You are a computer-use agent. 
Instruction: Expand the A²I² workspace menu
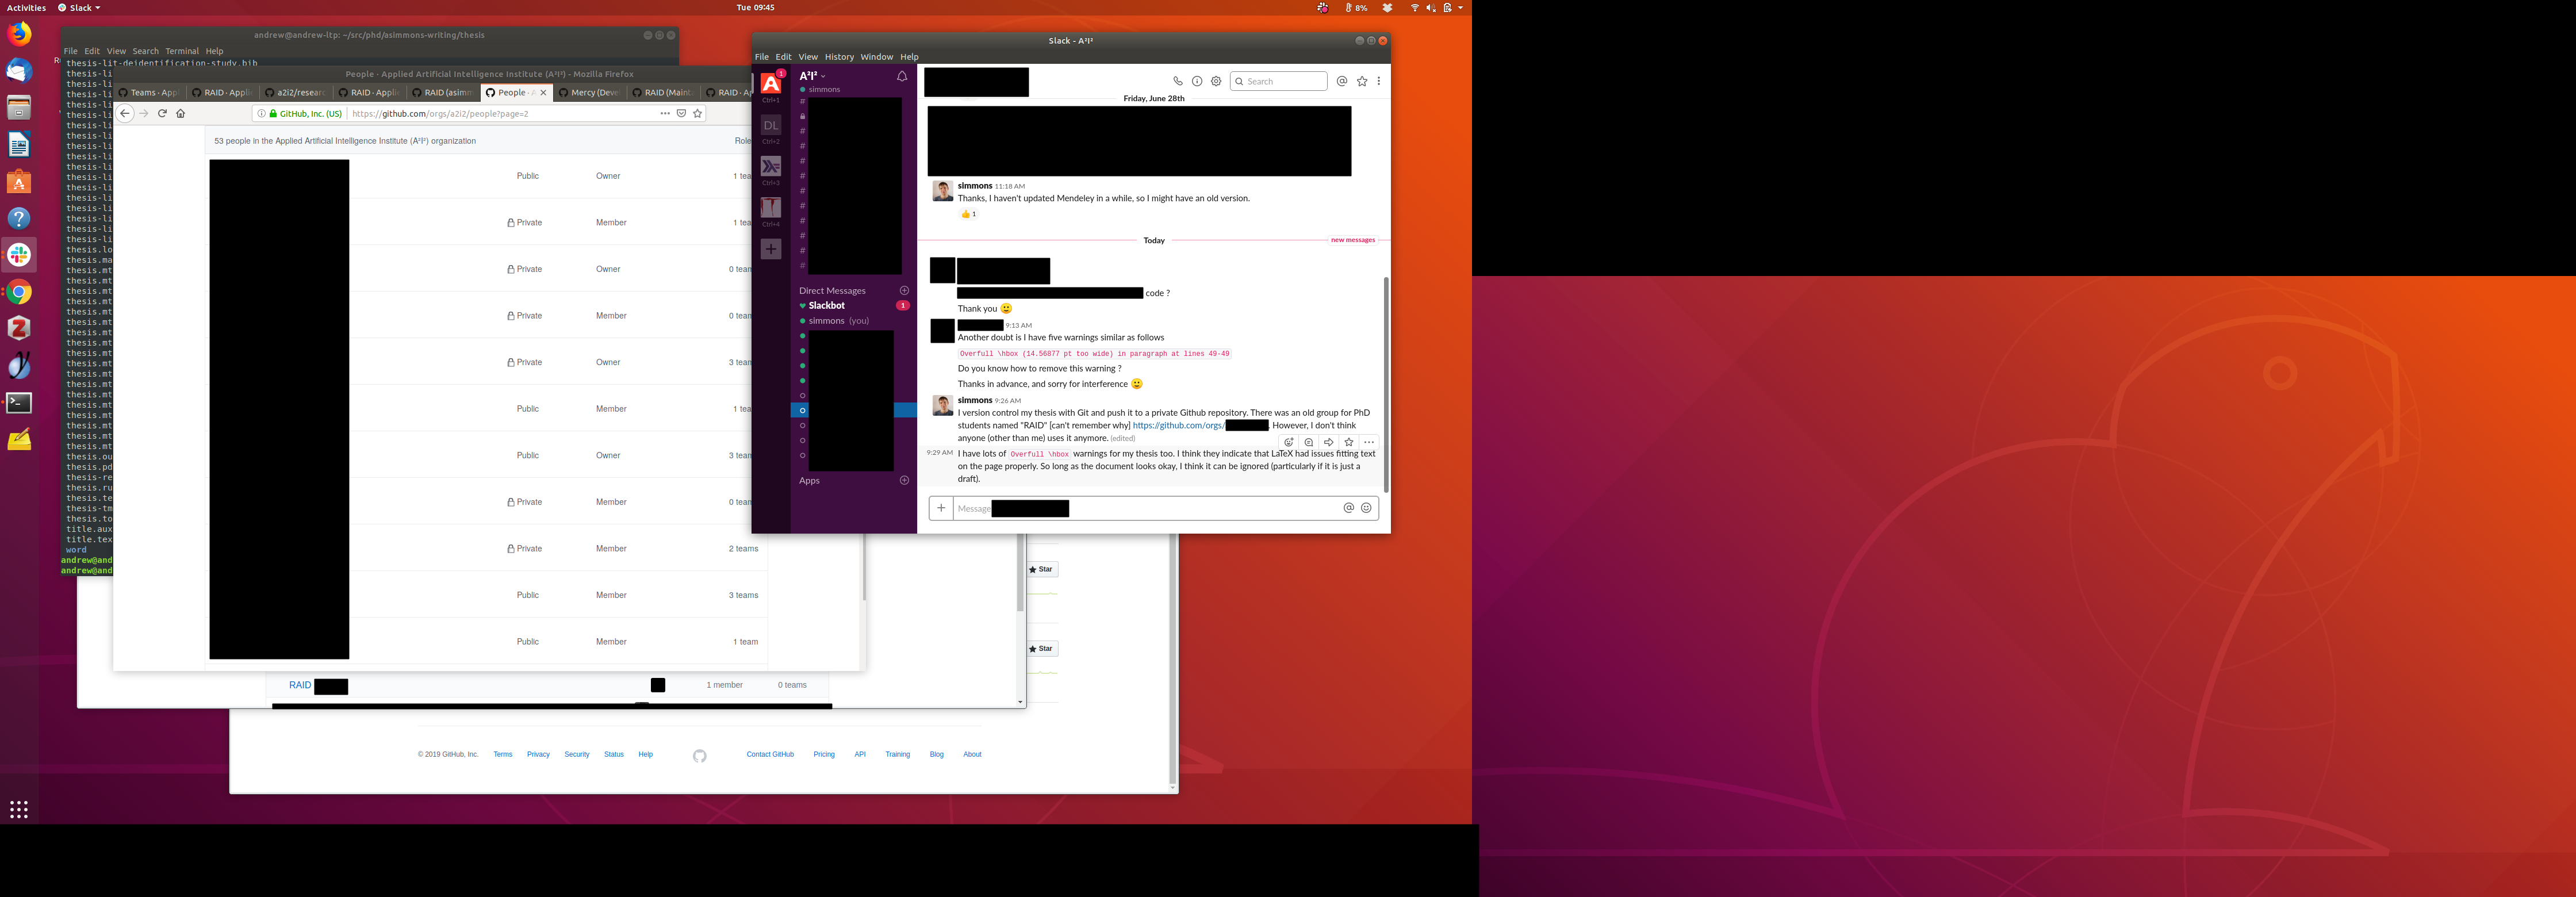point(813,76)
